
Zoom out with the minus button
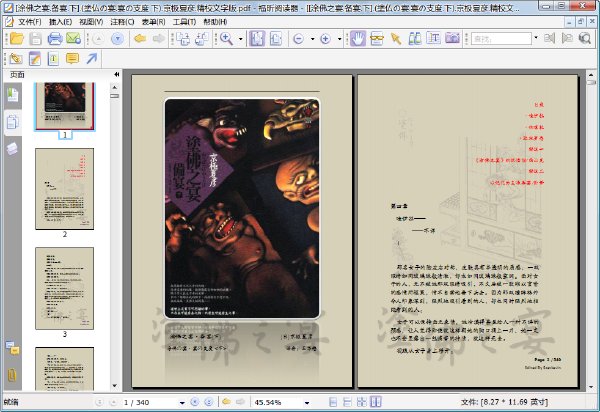[298, 39]
